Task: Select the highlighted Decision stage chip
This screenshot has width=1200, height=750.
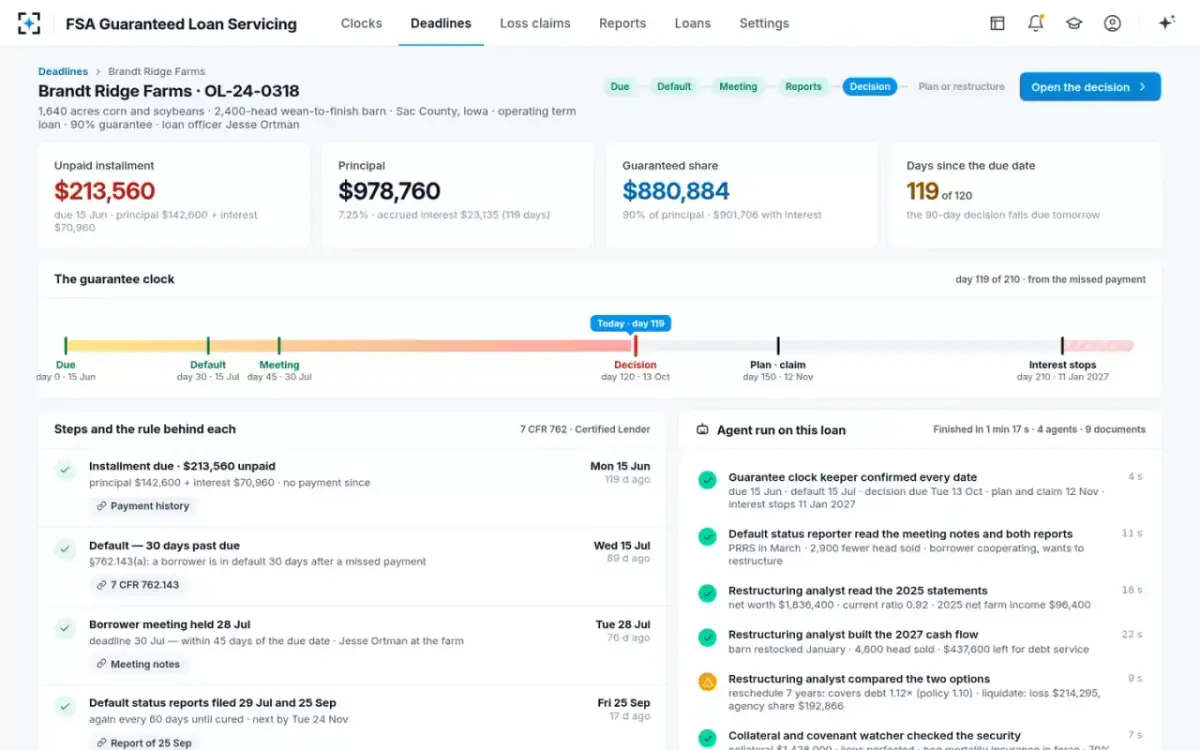Action: coord(870,87)
